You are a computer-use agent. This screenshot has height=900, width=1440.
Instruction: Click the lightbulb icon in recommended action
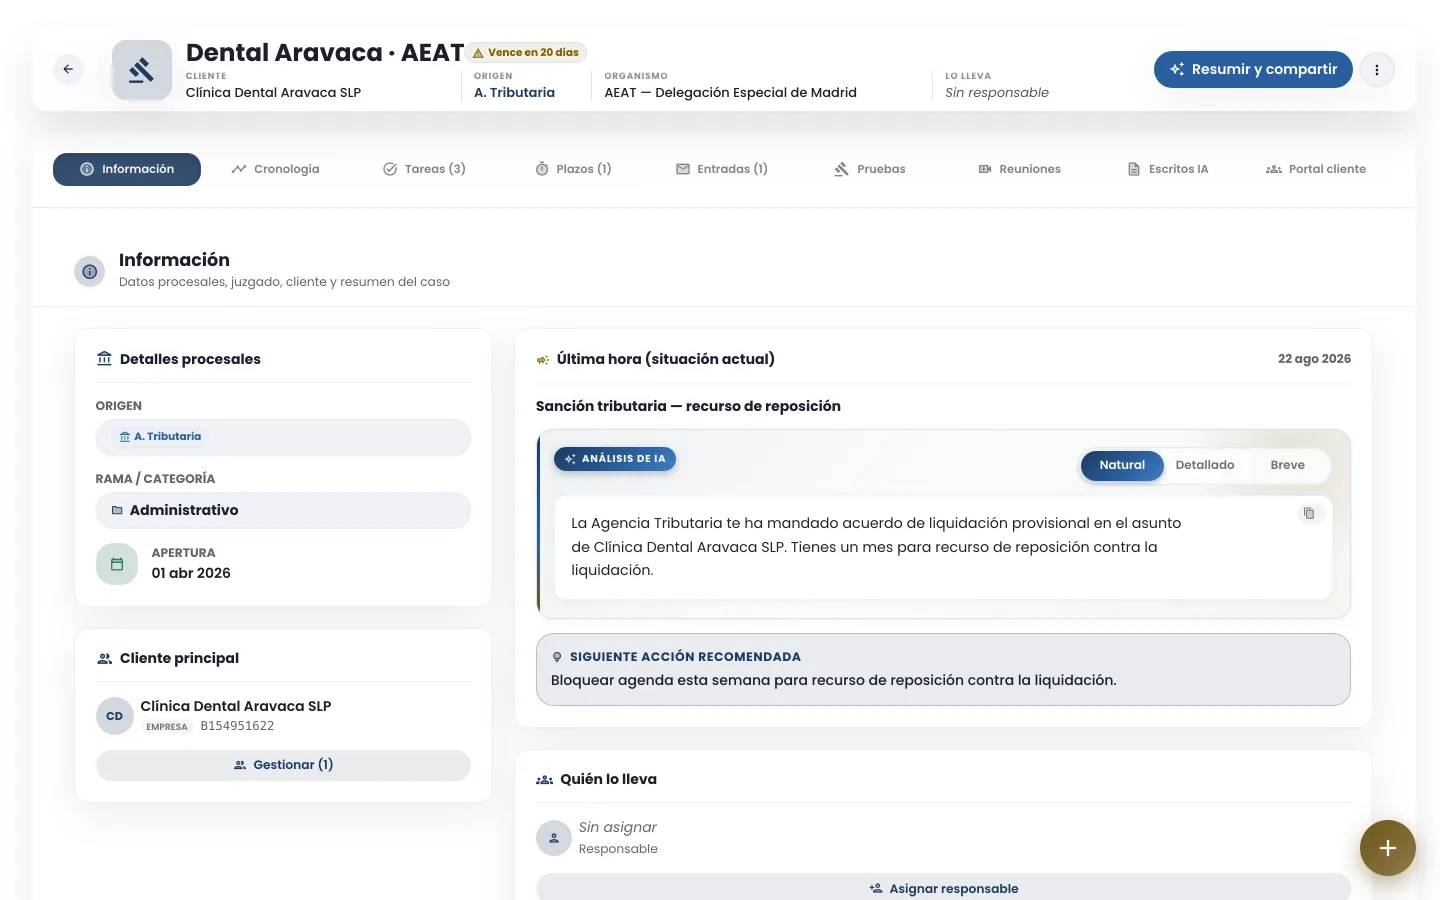[557, 657]
